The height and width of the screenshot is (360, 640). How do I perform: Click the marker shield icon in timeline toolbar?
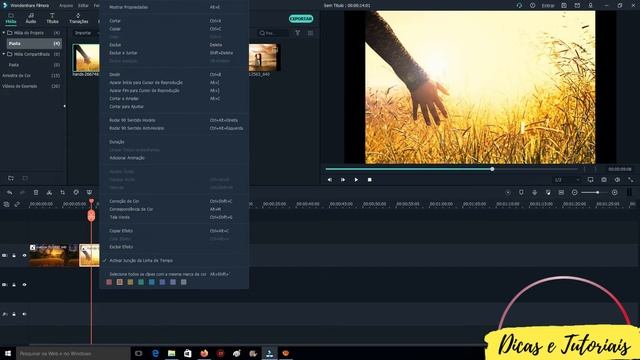(521, 192)
